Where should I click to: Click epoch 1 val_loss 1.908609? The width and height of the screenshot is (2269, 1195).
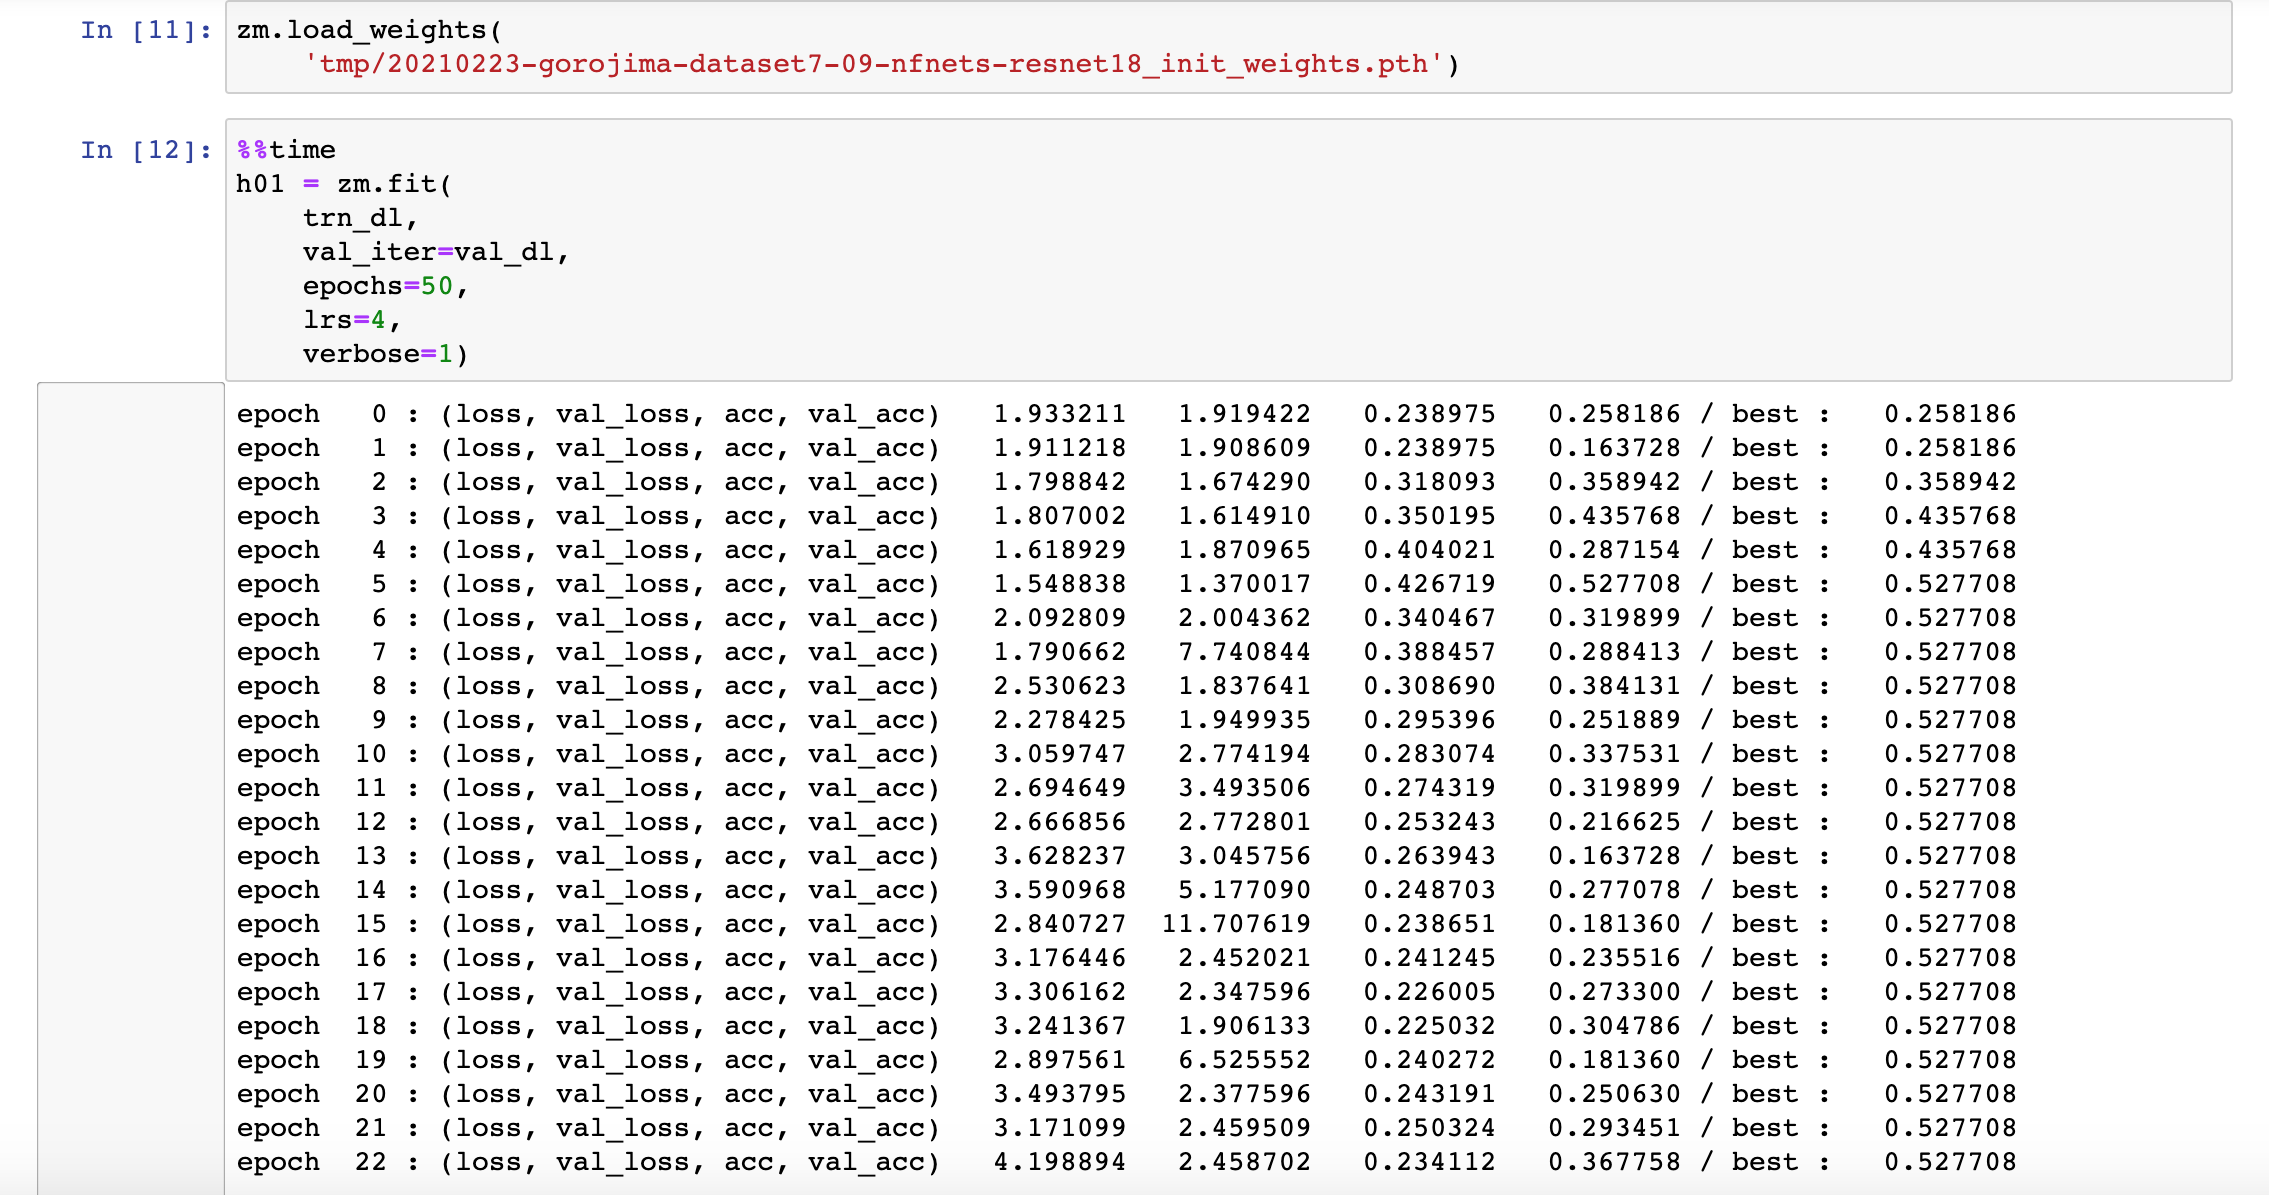[x=1244, y=448]
